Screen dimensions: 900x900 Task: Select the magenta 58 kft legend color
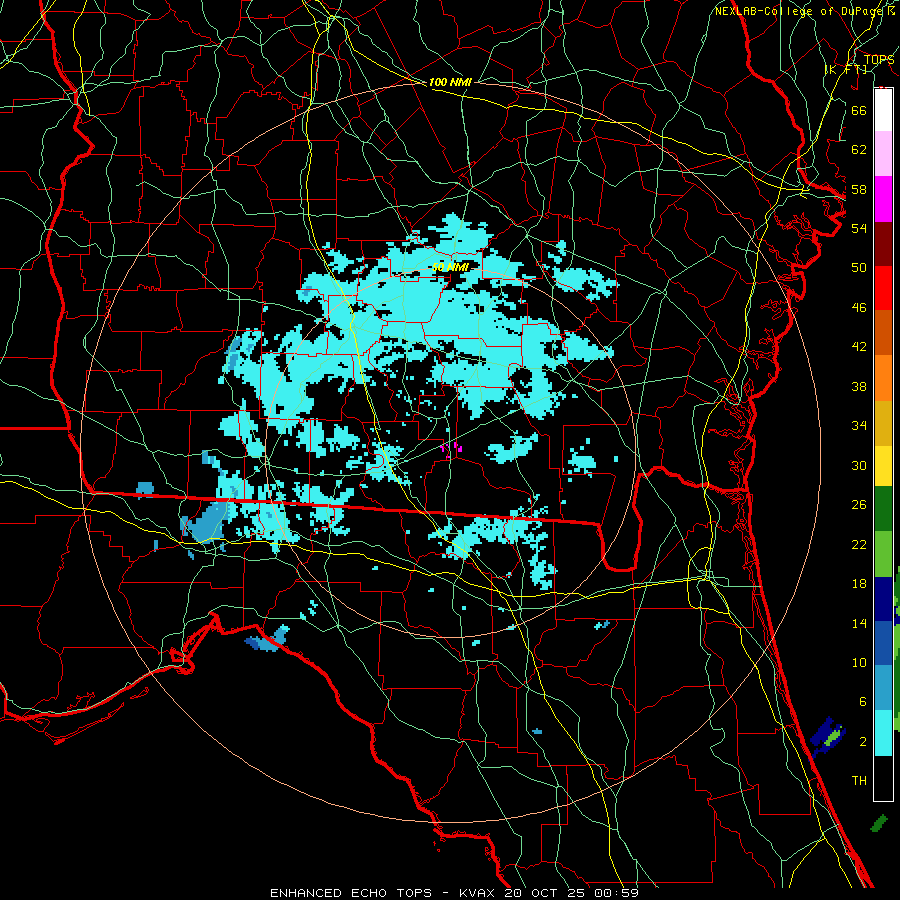point(883,199)
